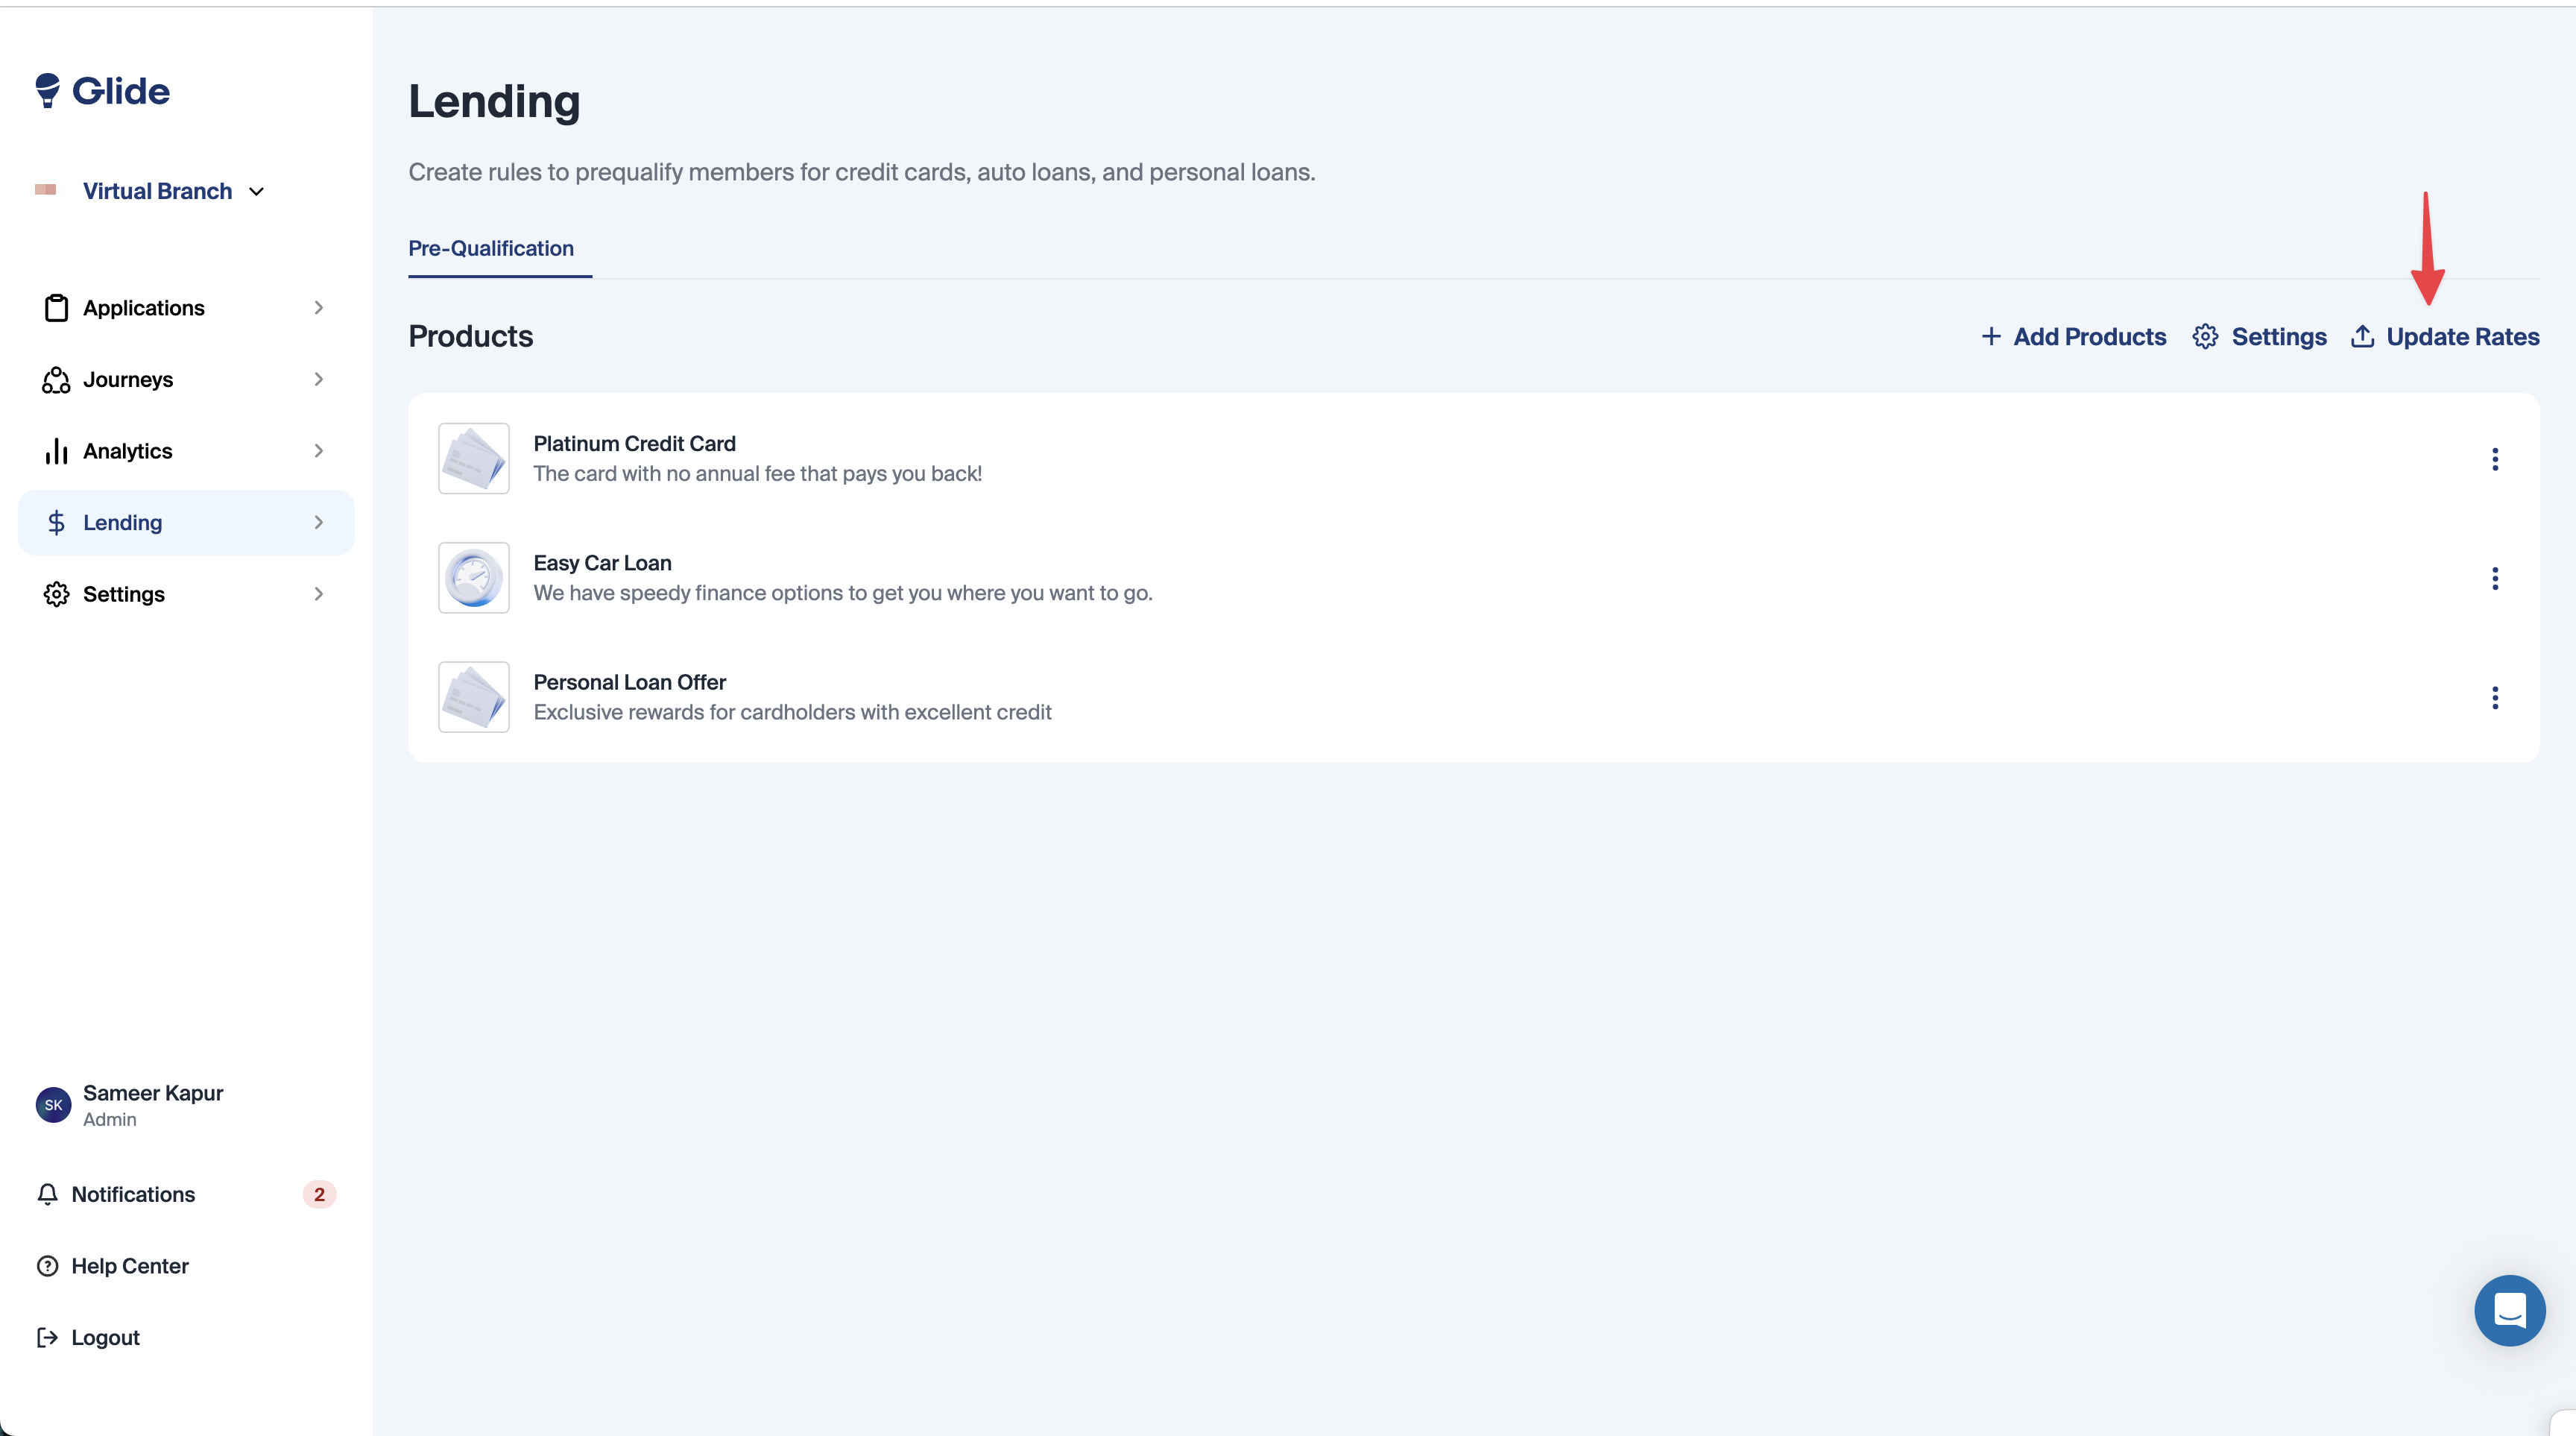The width and height of the screenshot is (2576, 1436).
Task: Click the Sameer Kapur SK avatar
Action: (x=53, y=1105)
